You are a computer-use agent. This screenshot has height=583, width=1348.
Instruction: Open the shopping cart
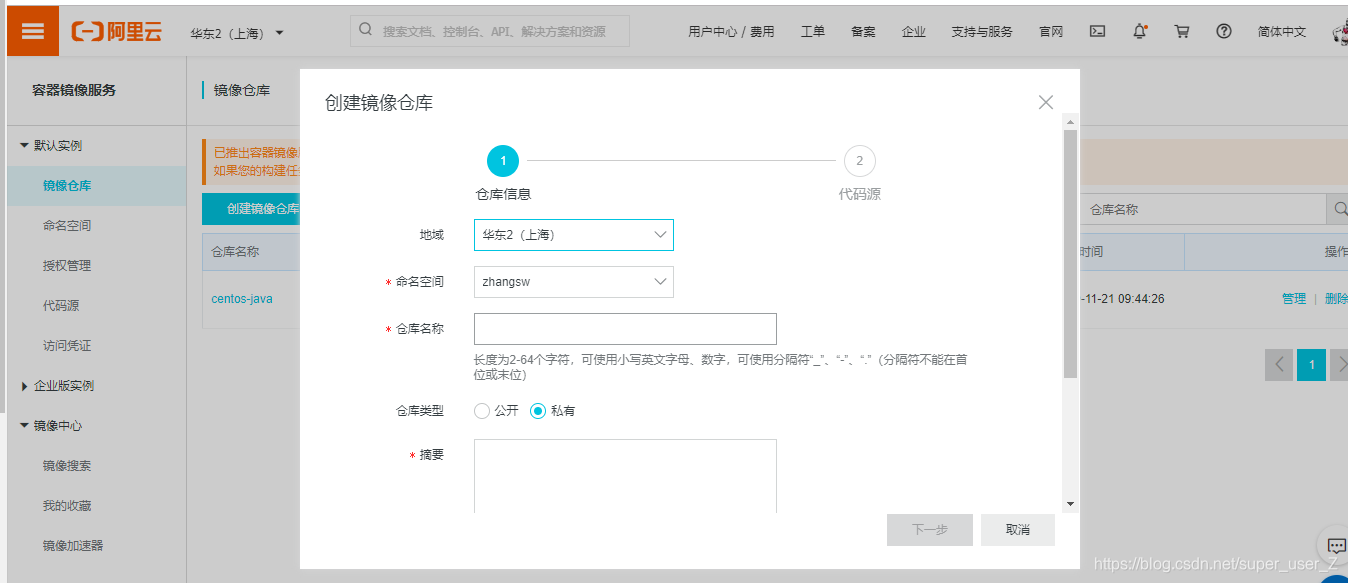point(1182,31)
